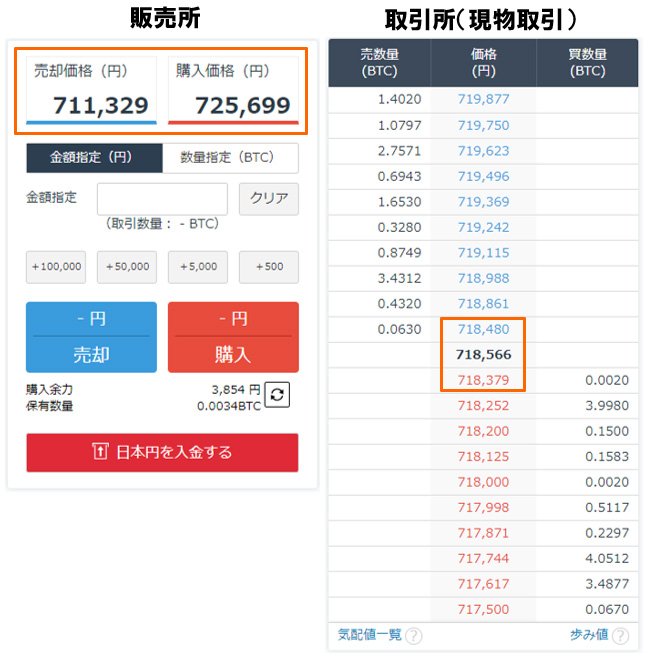This screenshot has width=648, height=659.
Task: Select ask price 719,623
Action: click(483, 151)
